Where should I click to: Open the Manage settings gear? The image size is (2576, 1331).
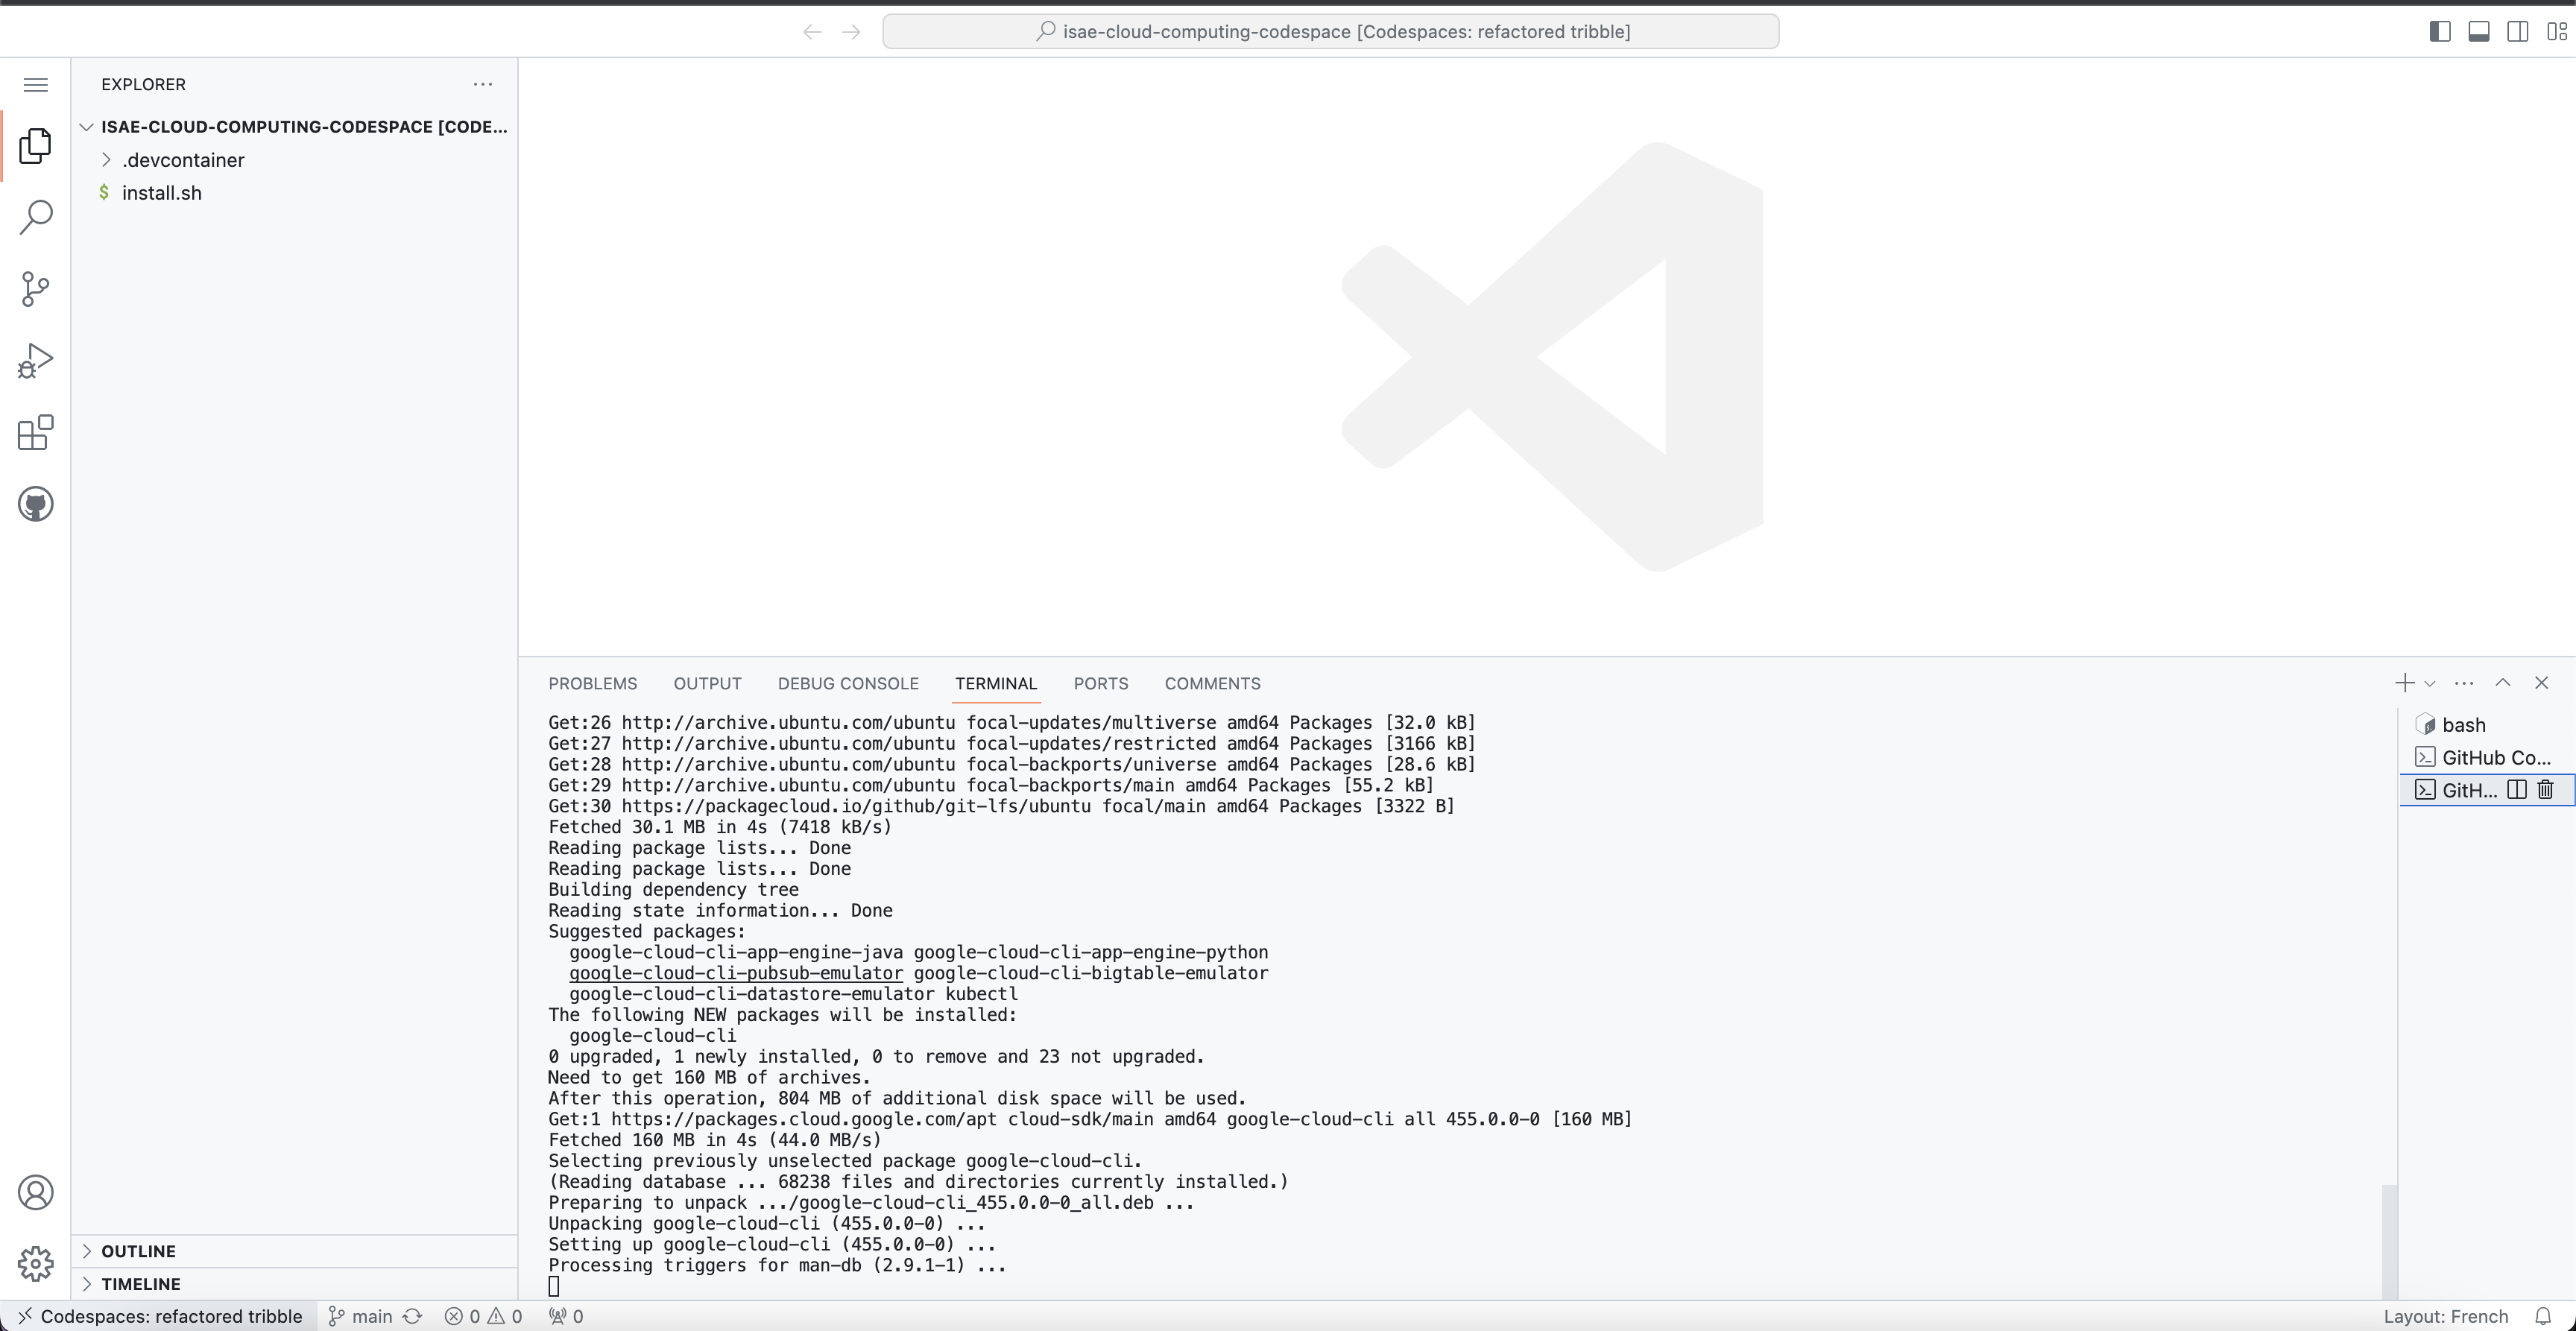[x=36, y=1264]
